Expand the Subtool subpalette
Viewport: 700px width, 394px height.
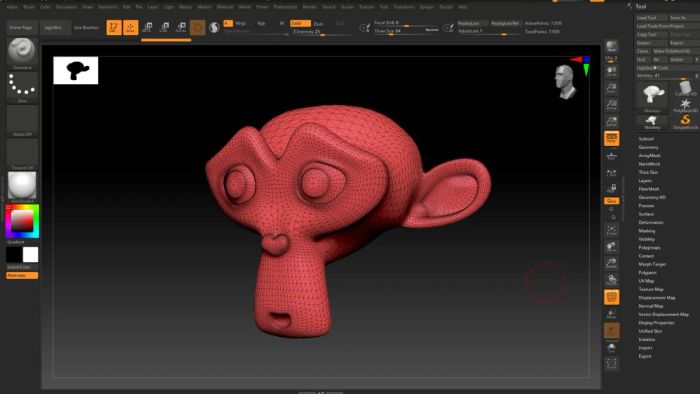pyautogui.click(x=646, y=139)
